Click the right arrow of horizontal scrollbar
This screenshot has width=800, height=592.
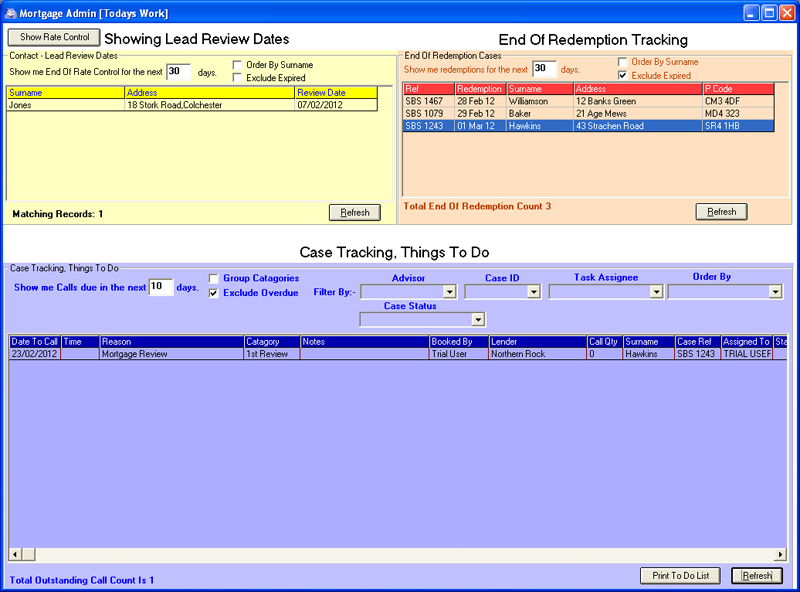coord(781,554)
